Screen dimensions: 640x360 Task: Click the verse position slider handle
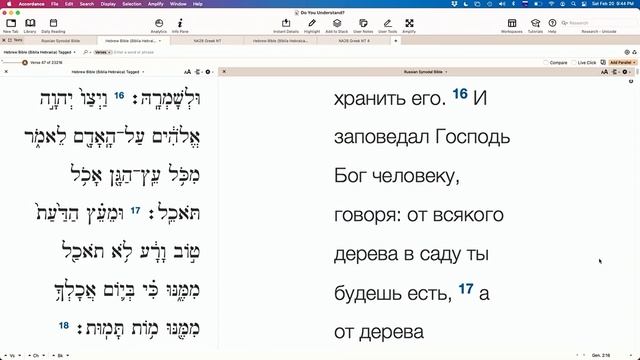(x=25, y=62)
